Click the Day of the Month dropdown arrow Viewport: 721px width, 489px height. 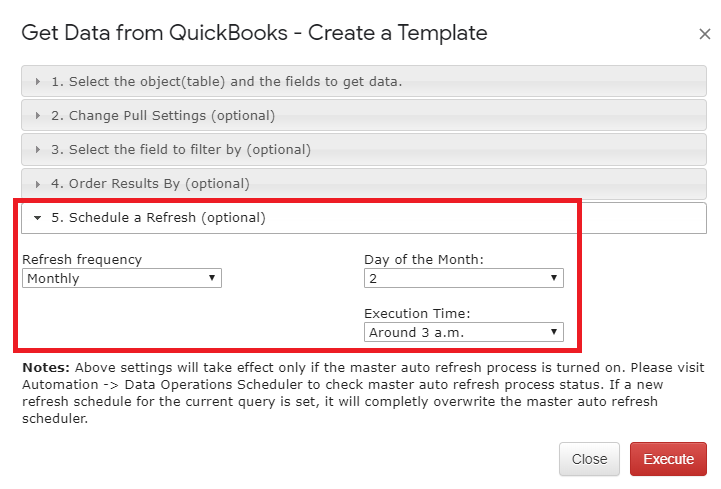click(554, 278)
